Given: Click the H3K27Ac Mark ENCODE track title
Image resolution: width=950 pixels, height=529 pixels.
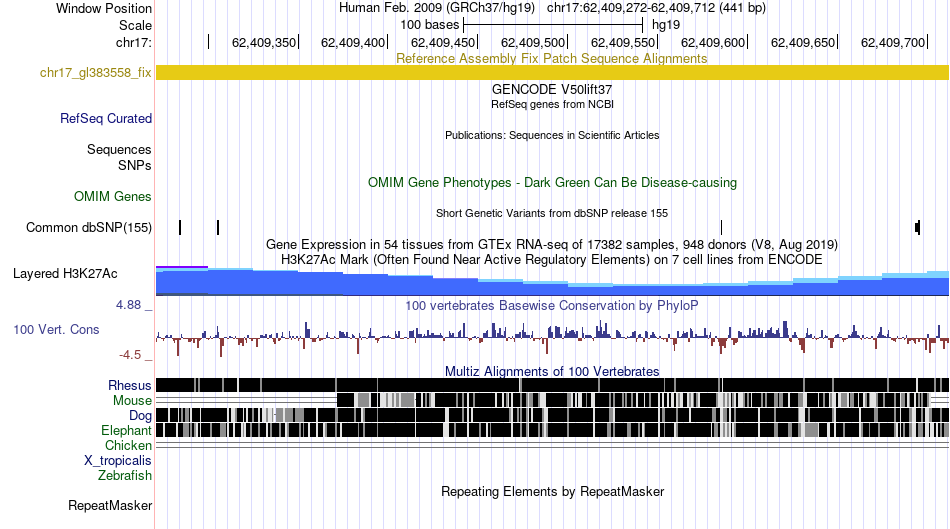Looking at the screenshot, I should pos(552,259).
